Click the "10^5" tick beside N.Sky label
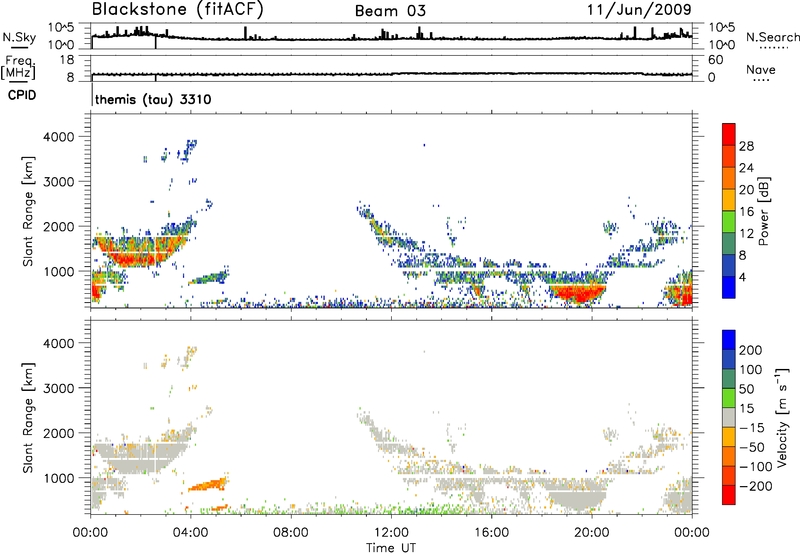800x554 pixels. tap(61, 27)
